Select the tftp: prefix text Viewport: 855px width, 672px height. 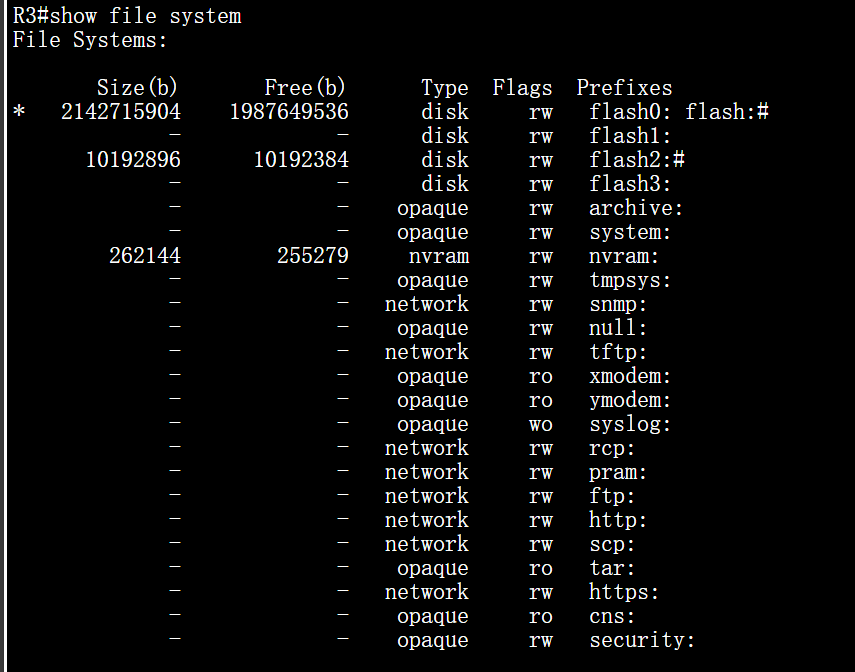pyautogui.click(x=618, y=351)
